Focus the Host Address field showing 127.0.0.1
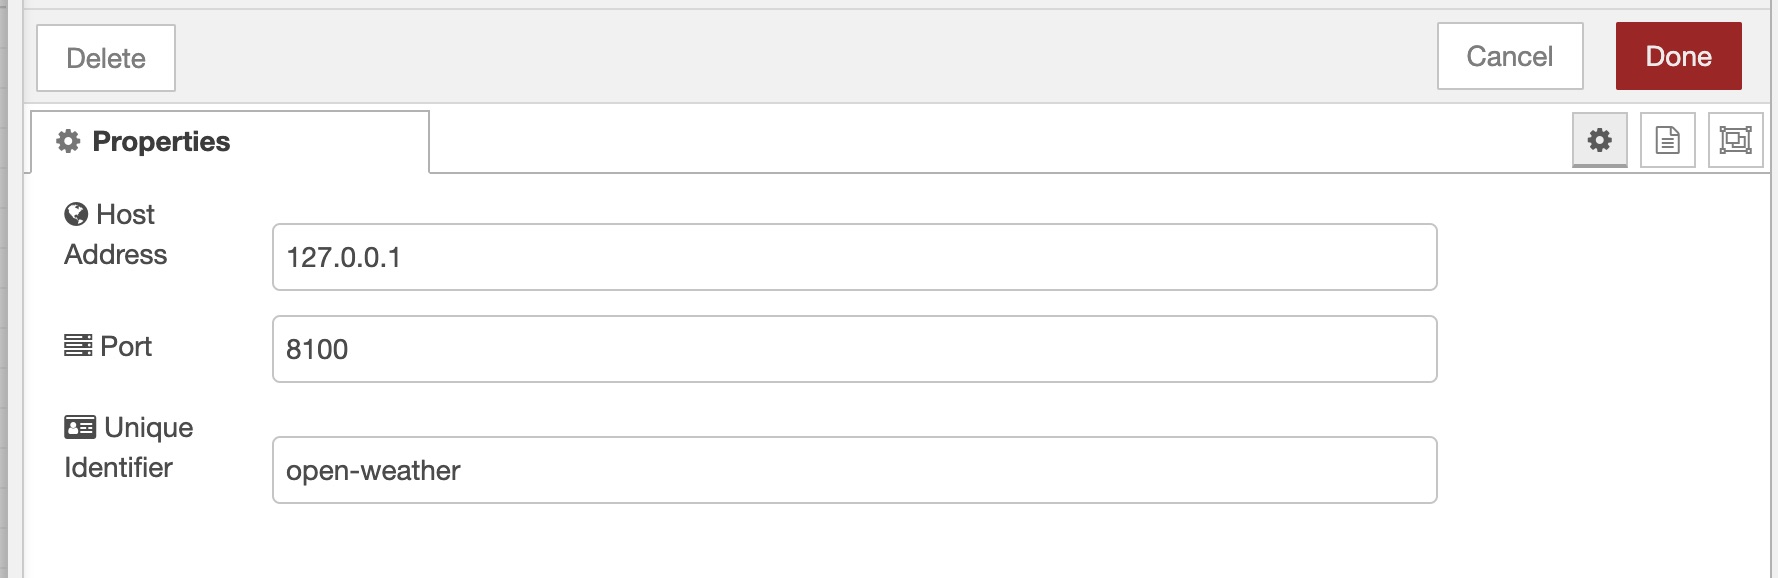 click(x=854, y=257)
